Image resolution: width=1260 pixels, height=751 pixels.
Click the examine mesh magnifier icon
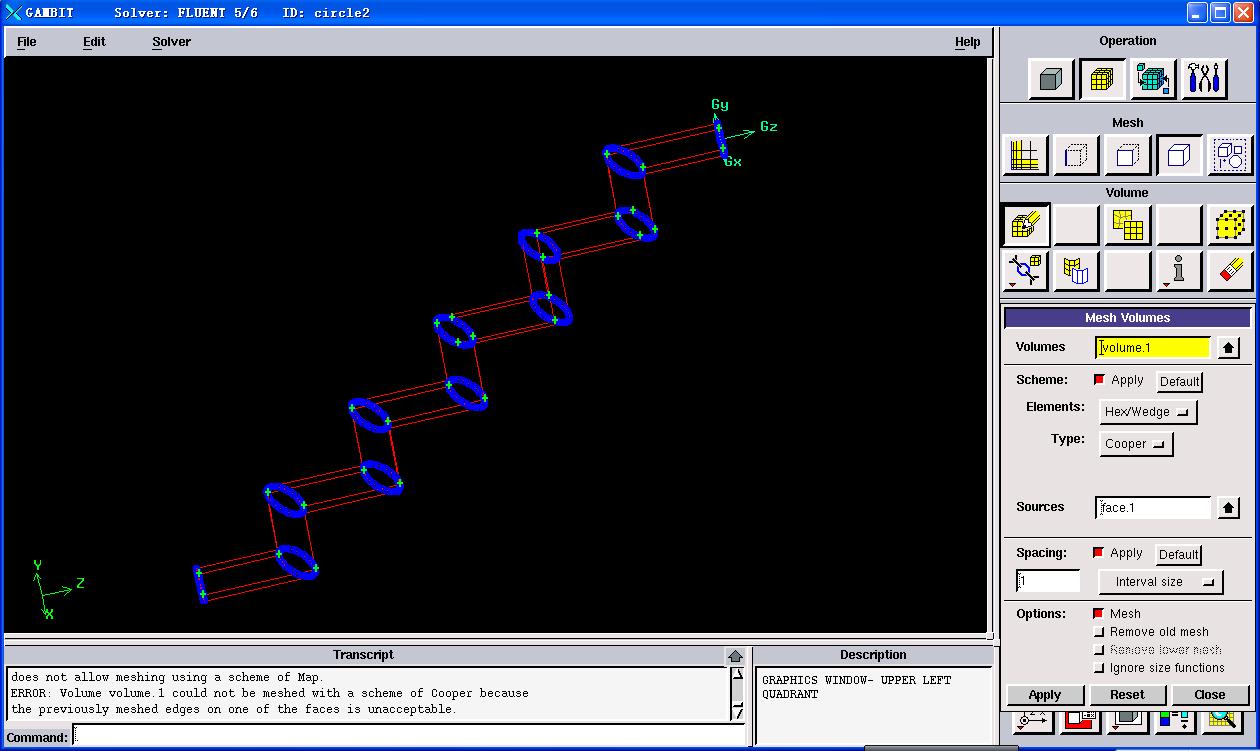click(x=1222, y=720)
